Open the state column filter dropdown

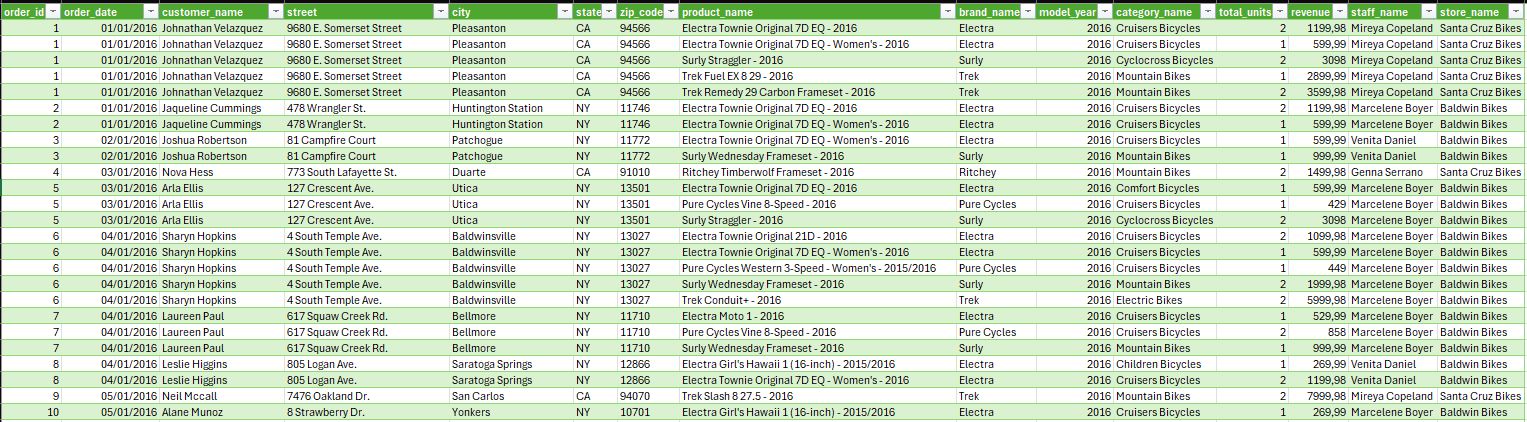click(609, 11)
